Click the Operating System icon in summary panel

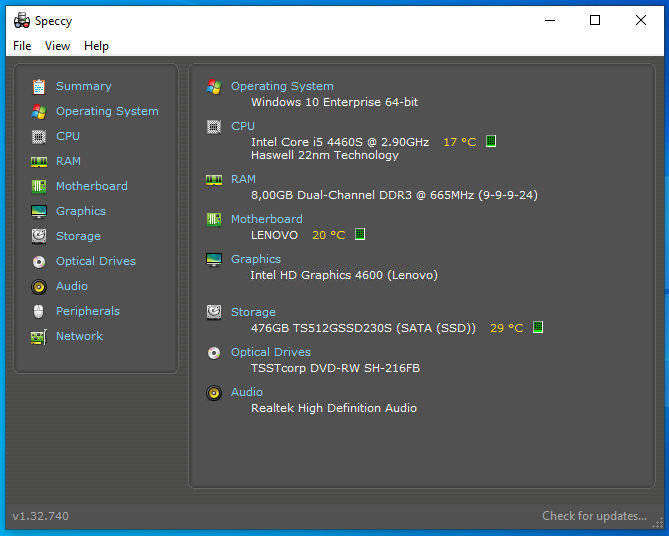tap(214, 87)
